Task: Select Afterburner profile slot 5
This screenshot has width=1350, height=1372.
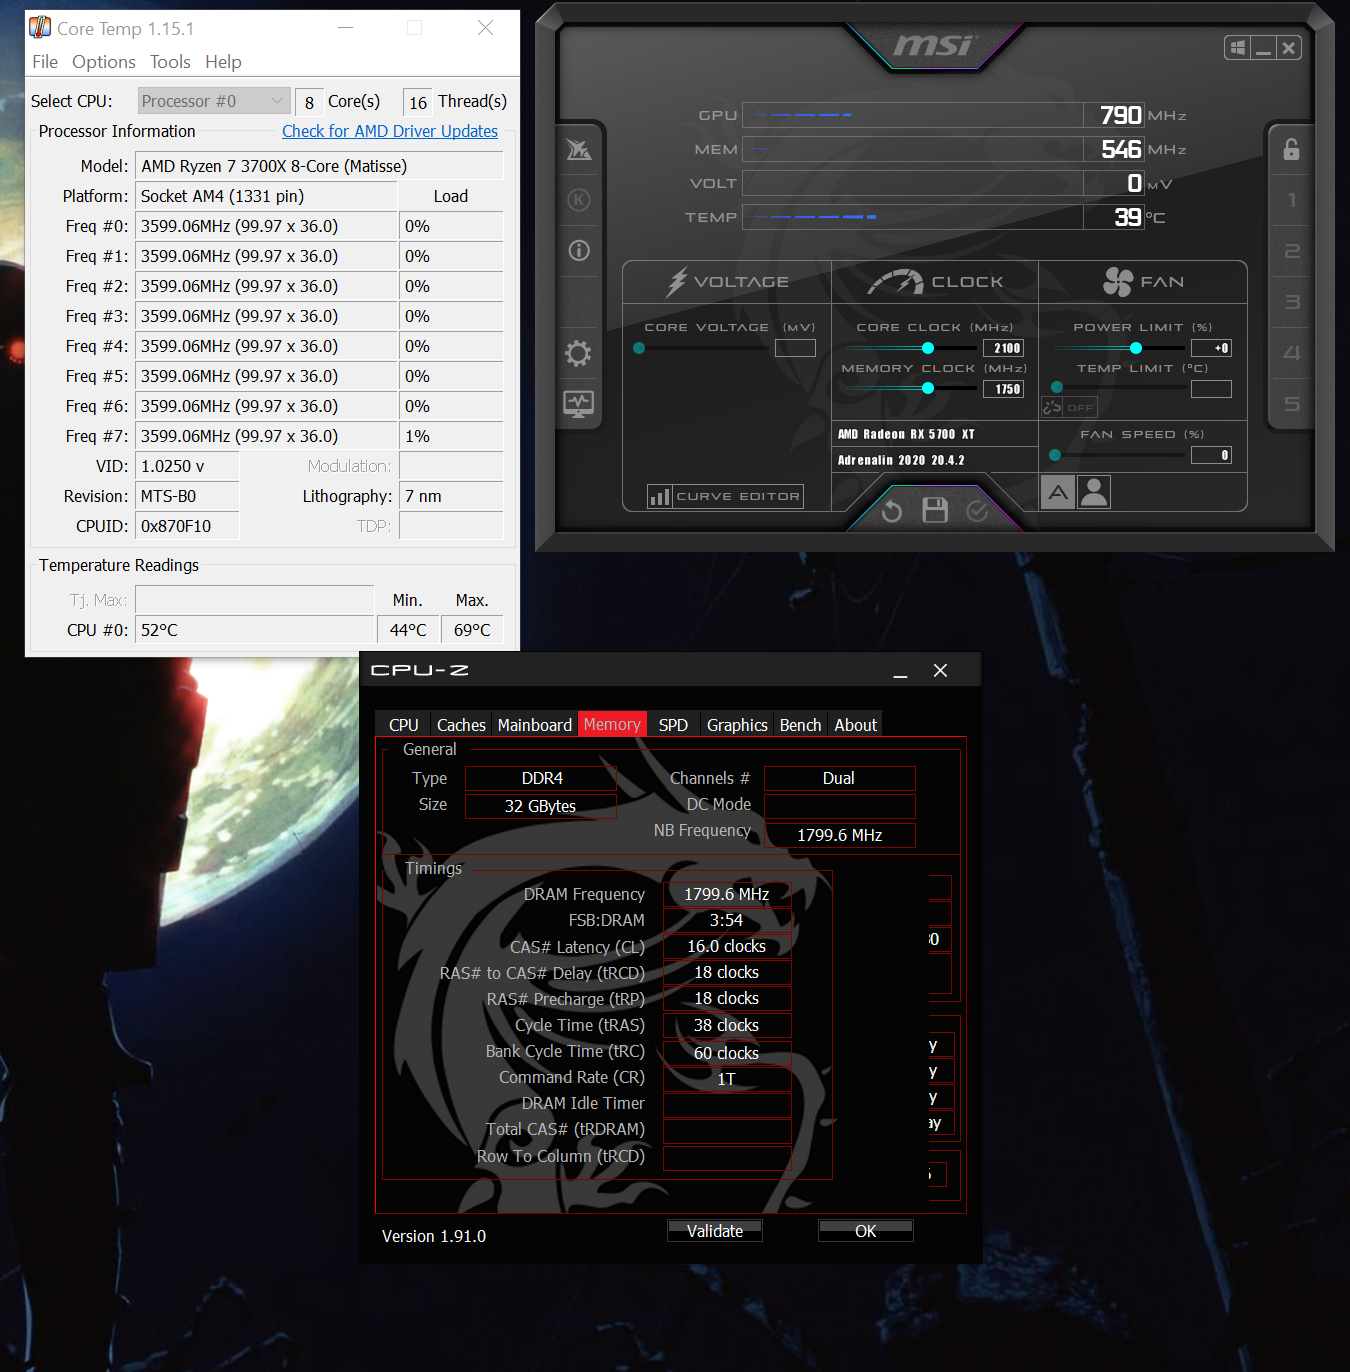Action: tap(1292, 404)
